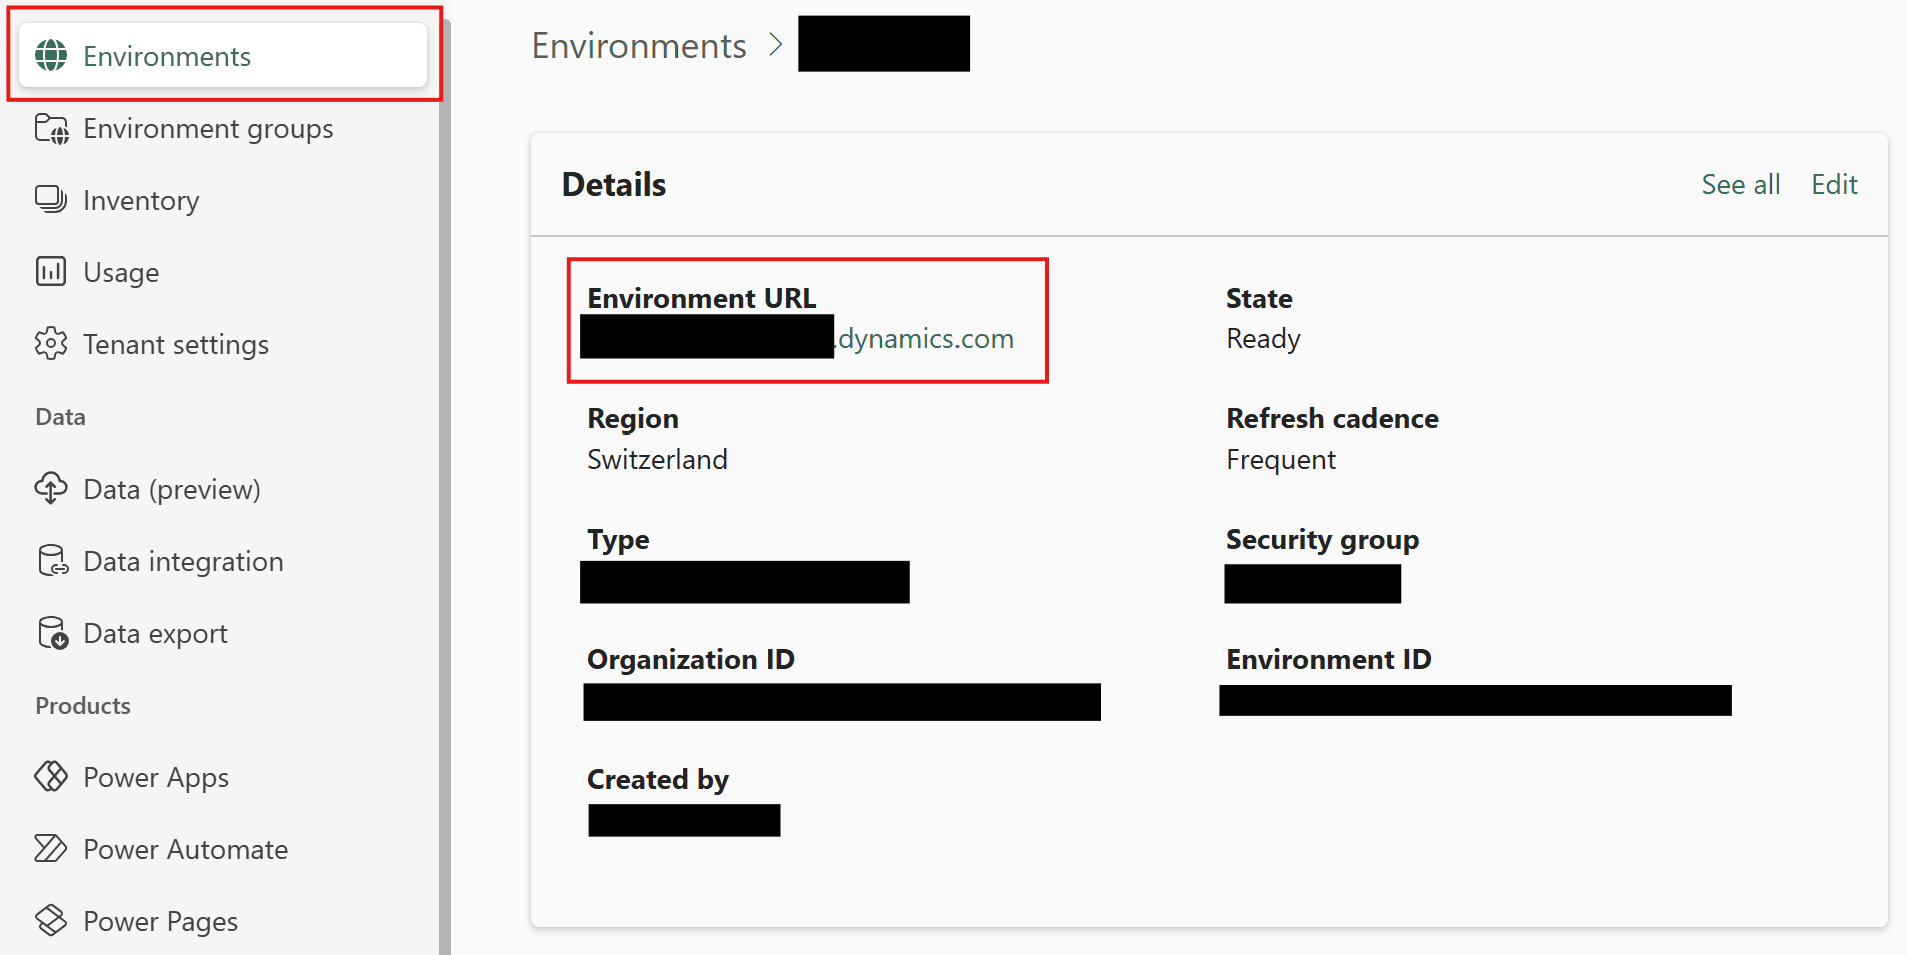Open the dynamics.com environment URL link

924,339
